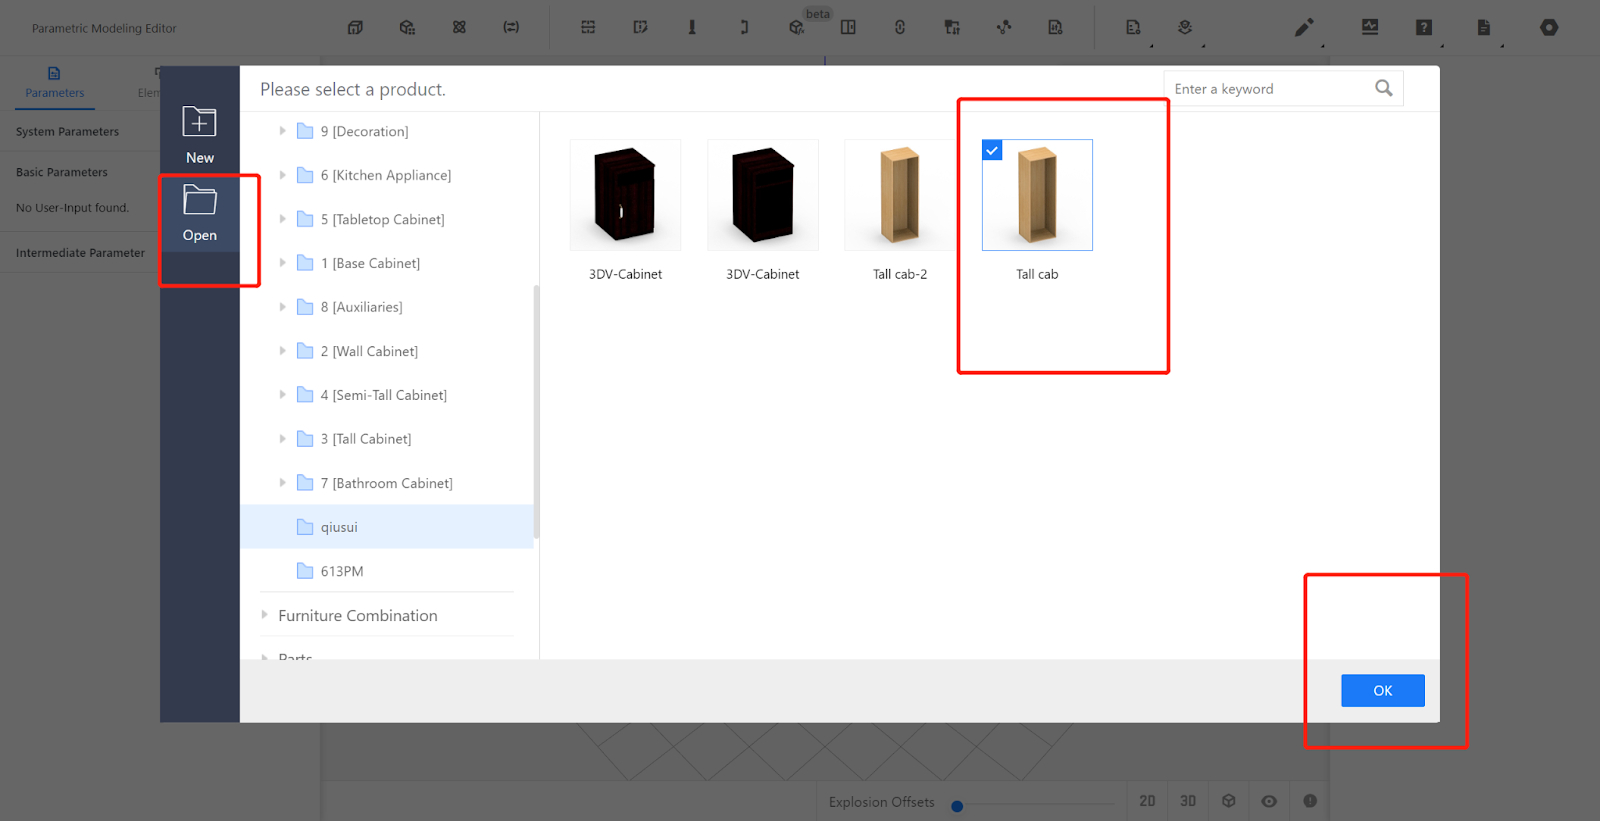Click the help question mark icon
The height and width of the screenshot is (821, 1600).
pos(1424,28)
